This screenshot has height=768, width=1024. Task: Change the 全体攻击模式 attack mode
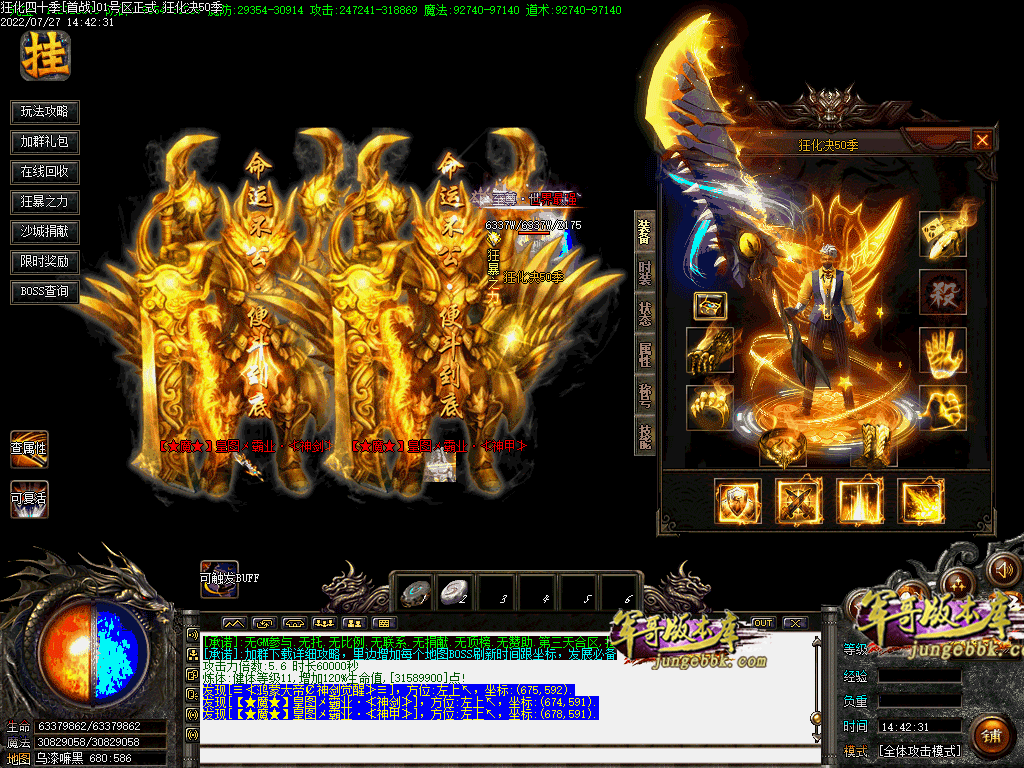pos(920,751)
